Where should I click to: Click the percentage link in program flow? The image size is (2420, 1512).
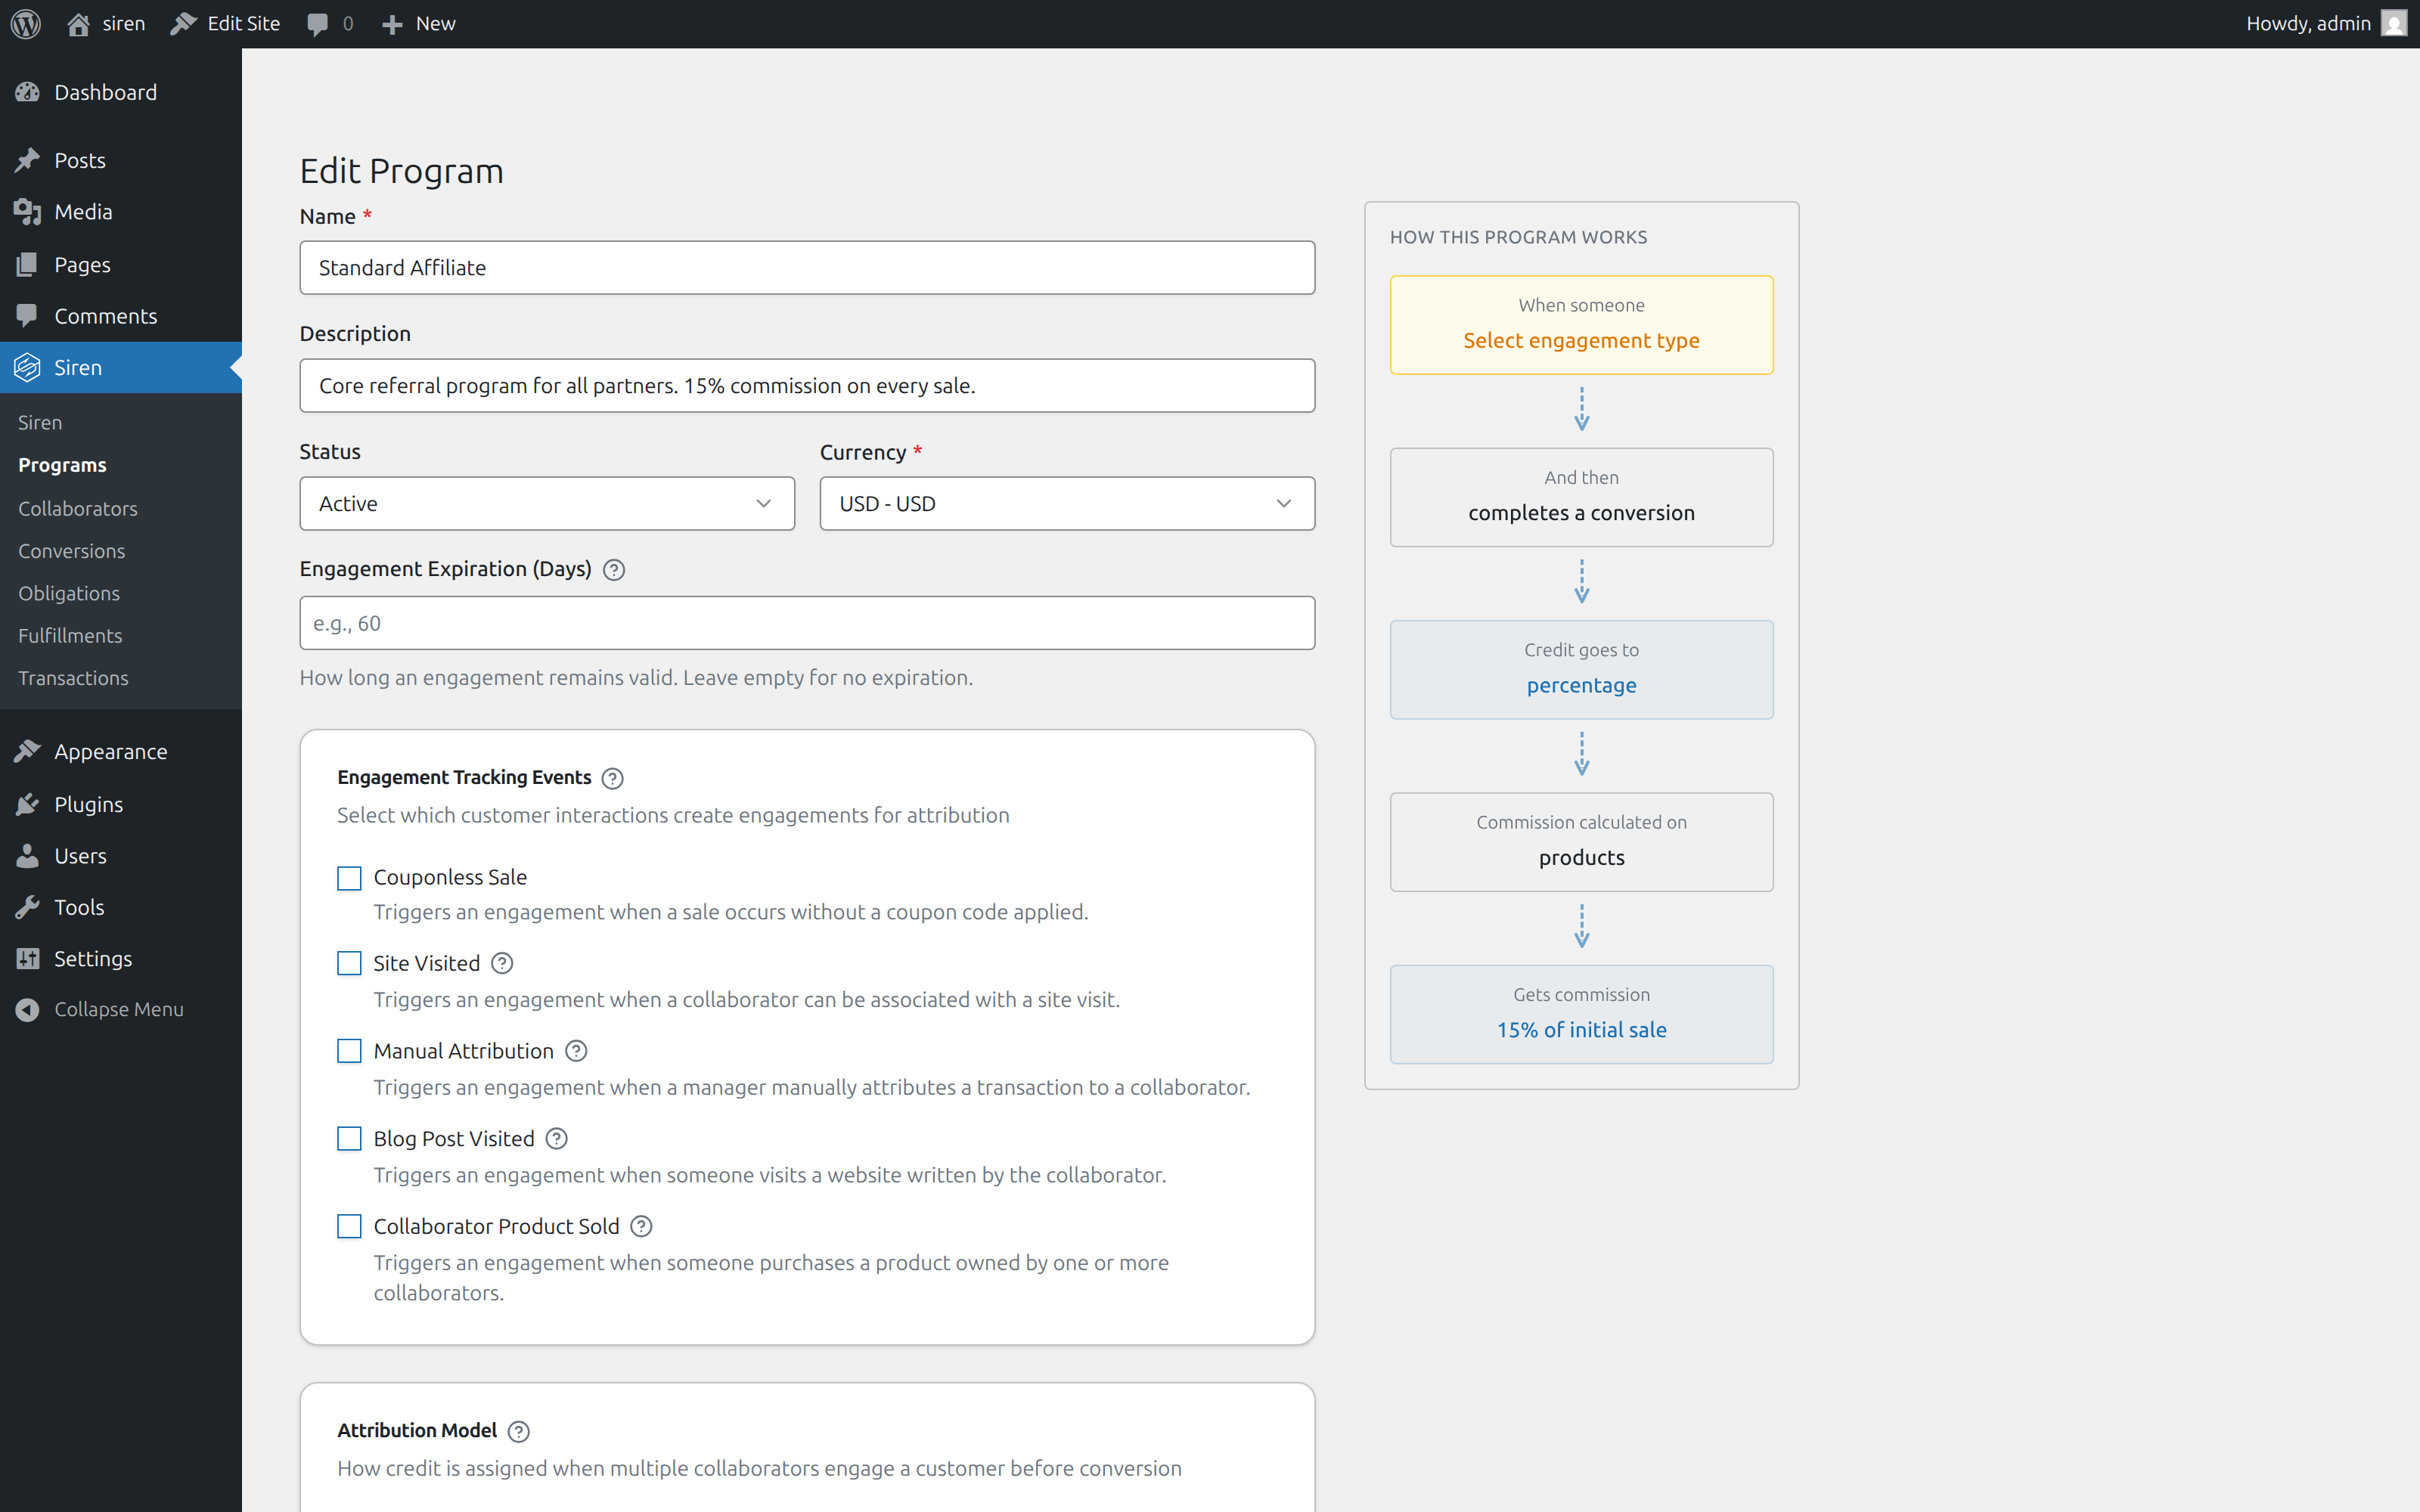click(1581, 685)
